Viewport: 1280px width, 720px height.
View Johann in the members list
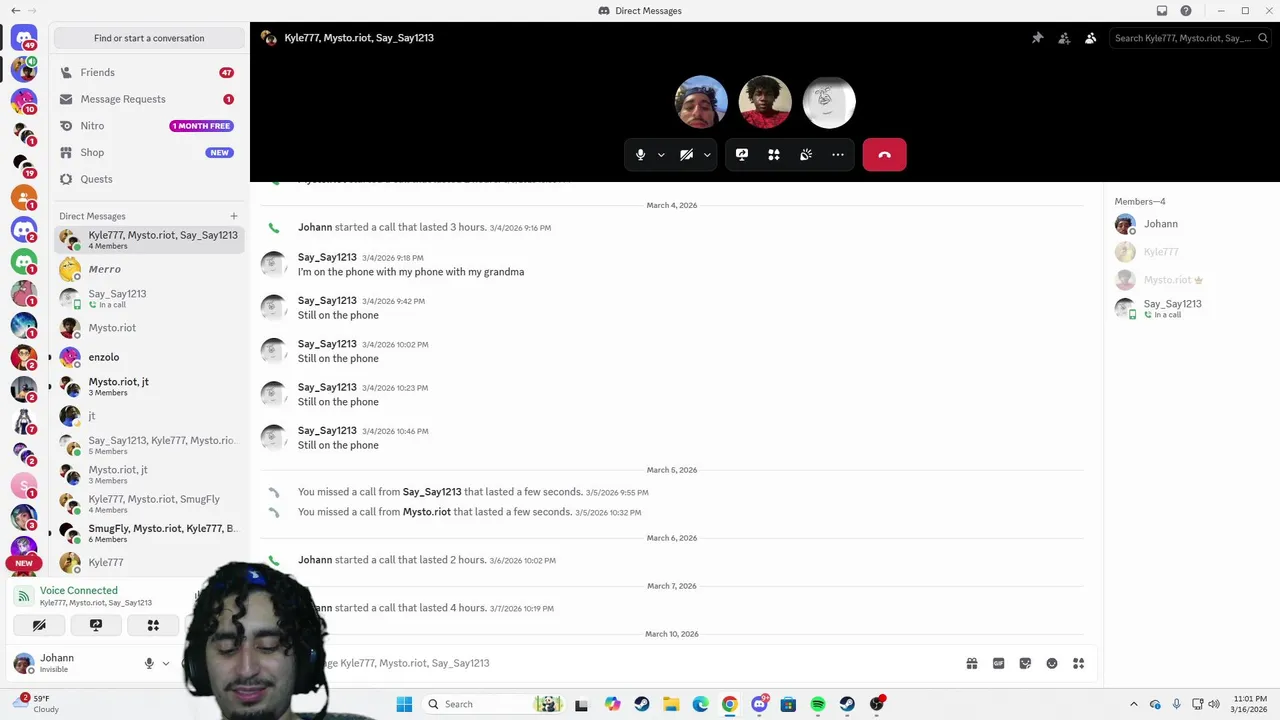point(1190,224)
